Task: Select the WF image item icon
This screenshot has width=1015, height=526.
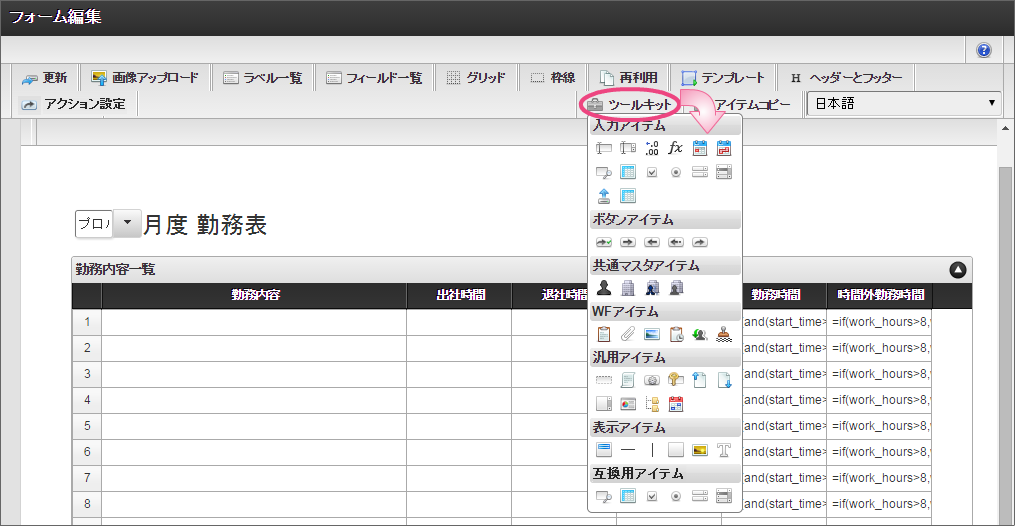Action: click(652, 334)
